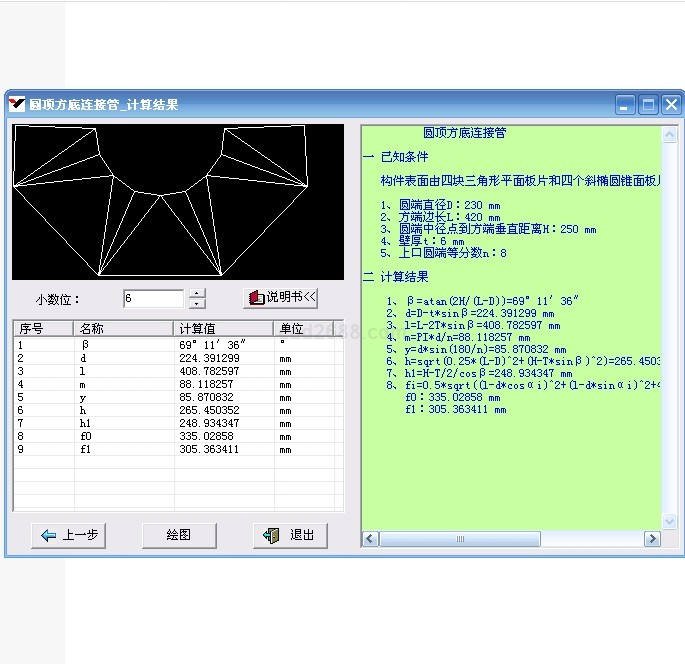This screenshot has height=664, width=685.
Task: Decrease decimal places with down stepper
Action: click(x=197, y=303)
